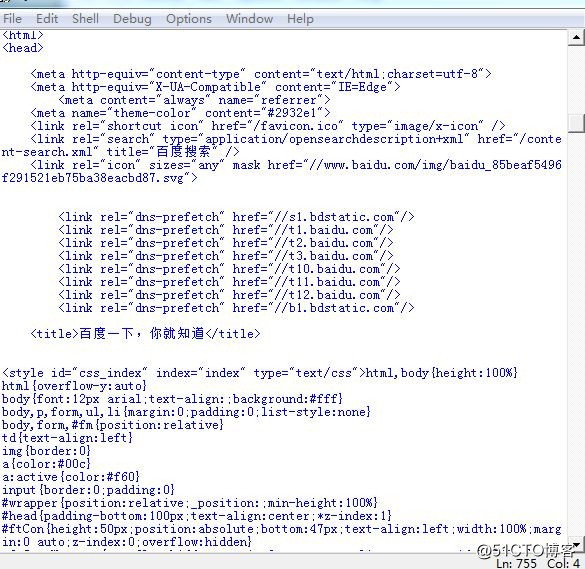Click the //t10.baidu.com dns-prefetch line
Image resolution: width=585 pixels, height=569 pixels.
click(x=229, y=269)
